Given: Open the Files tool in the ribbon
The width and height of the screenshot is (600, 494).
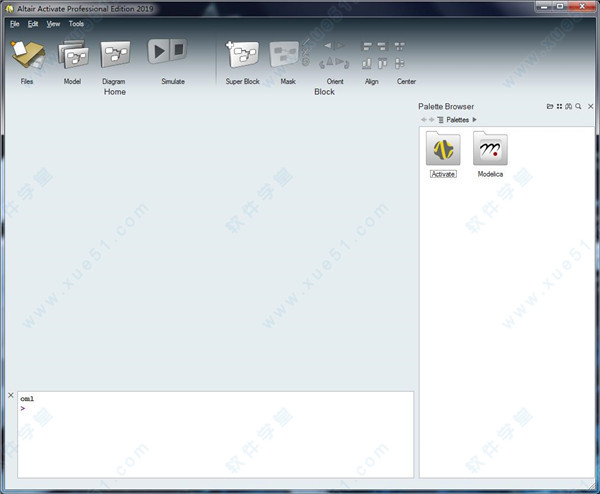Looking at the screenshot, I should [x=27, y=56].
